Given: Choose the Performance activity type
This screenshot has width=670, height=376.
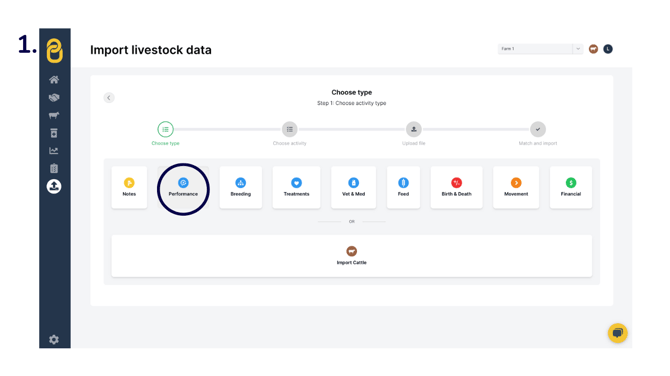Looking at the screenshot, I should tap(183, 187).
